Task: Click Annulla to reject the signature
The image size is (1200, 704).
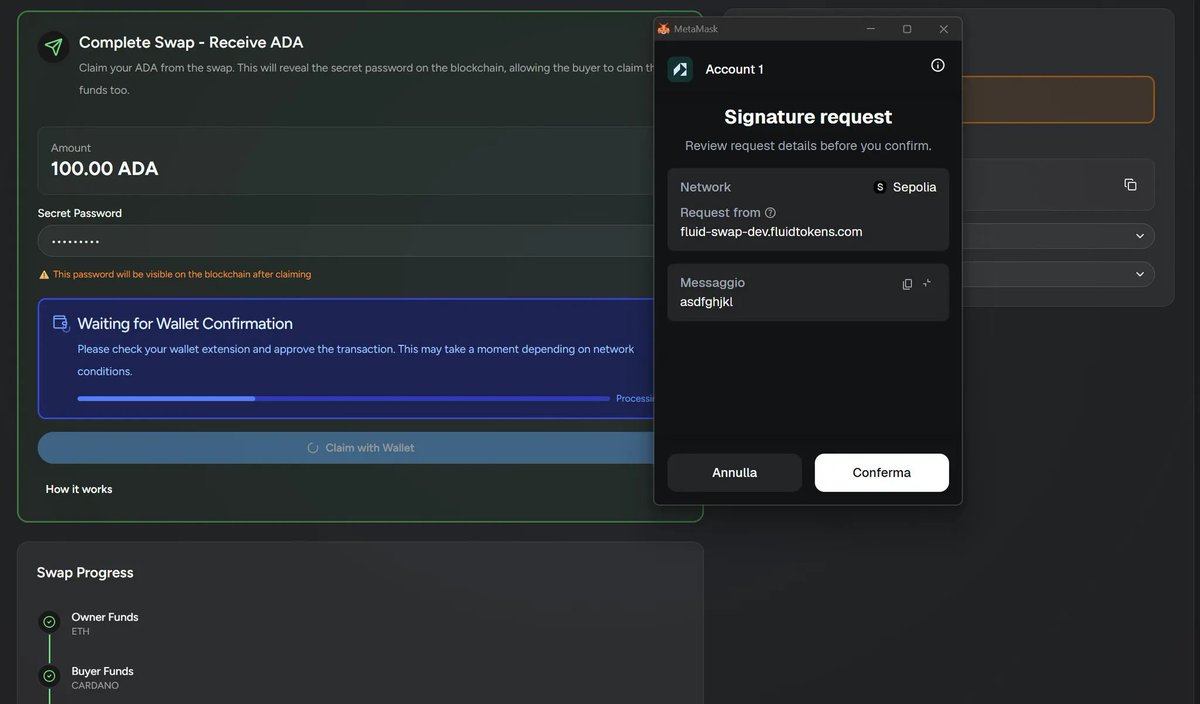Action: 734,472
